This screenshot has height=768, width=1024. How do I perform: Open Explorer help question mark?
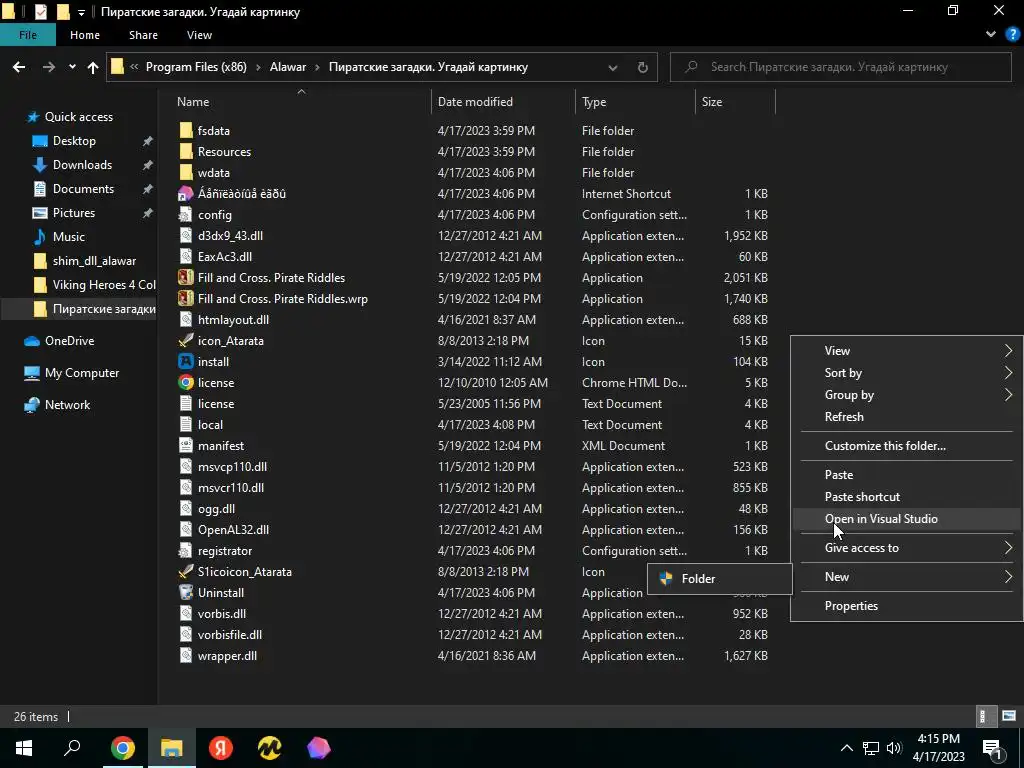pos(1012,35)
